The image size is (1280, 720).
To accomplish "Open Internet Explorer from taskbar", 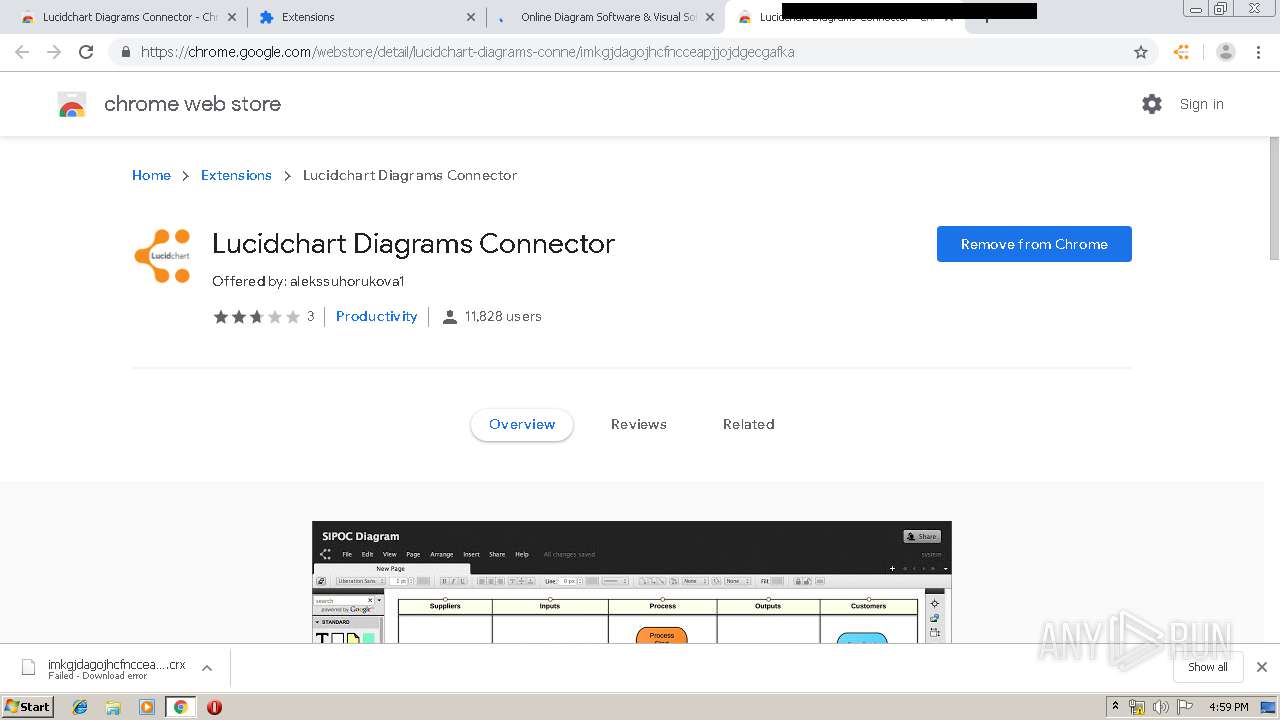I will tap(80, 707).
